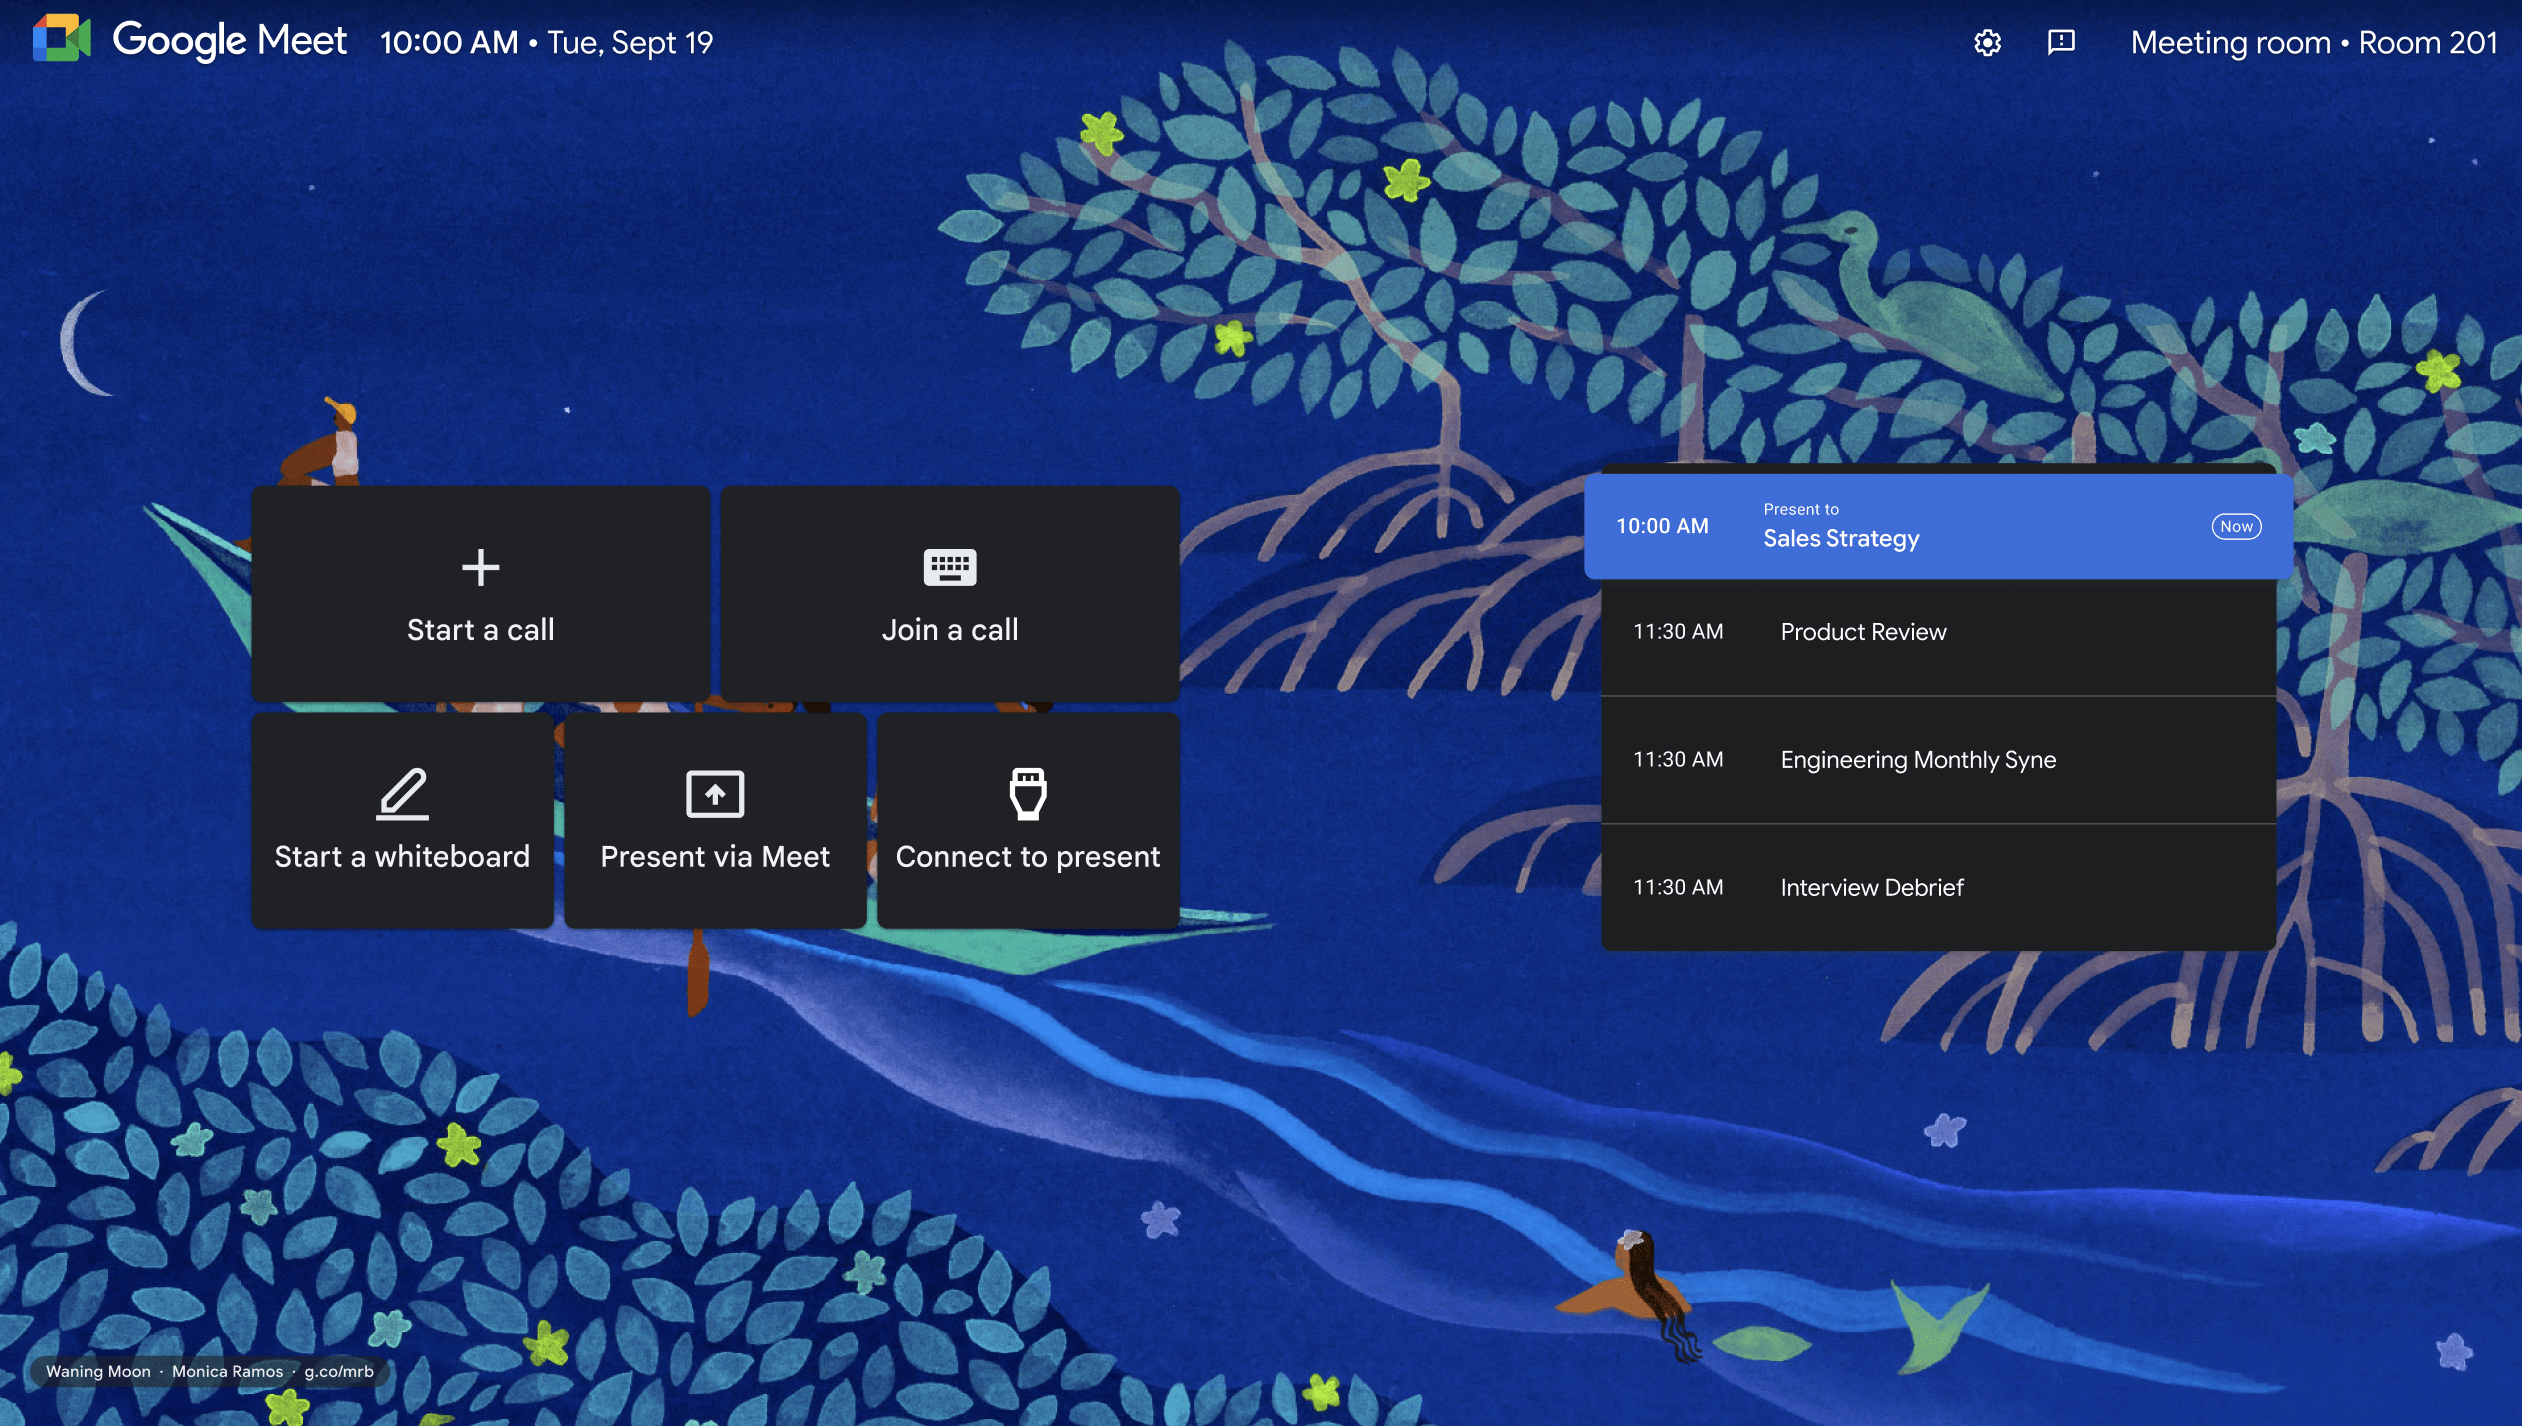This screenshot has height=1426, width=2522.
Task: Click the Now badge on Sales Strategy
Action: tap(2236, 526)
